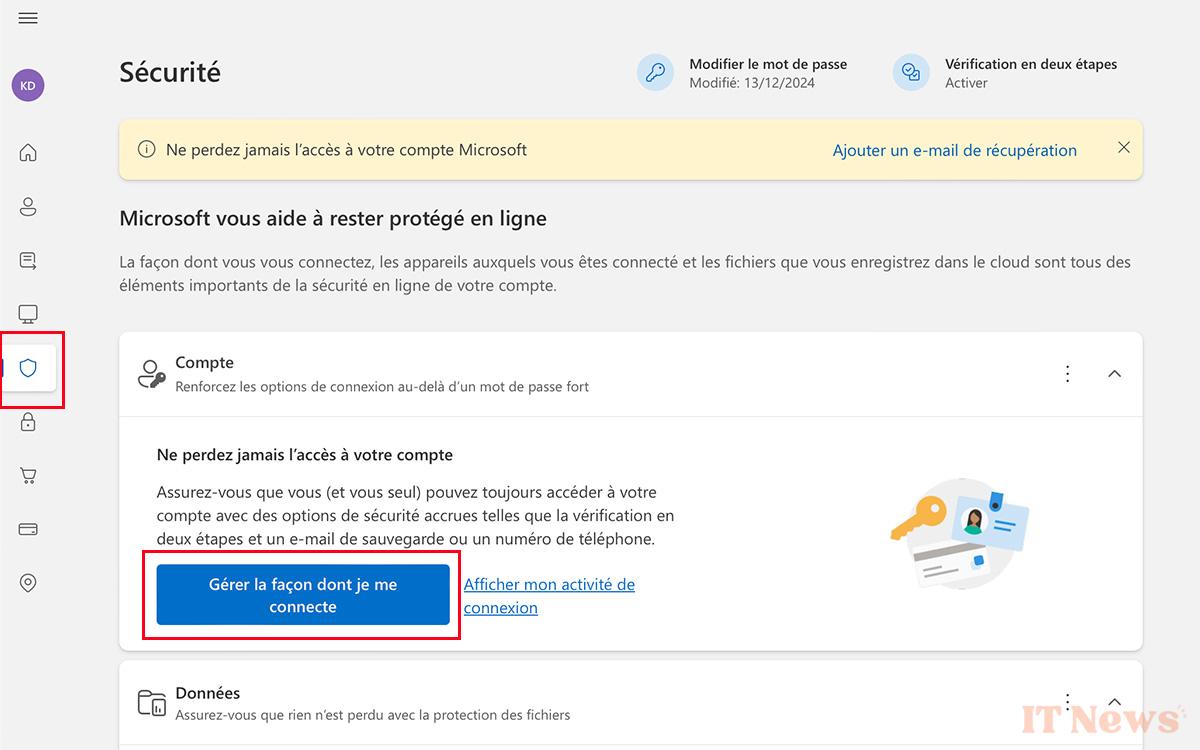
Task: Open the Your info person icon
Action: pos(28,207)
